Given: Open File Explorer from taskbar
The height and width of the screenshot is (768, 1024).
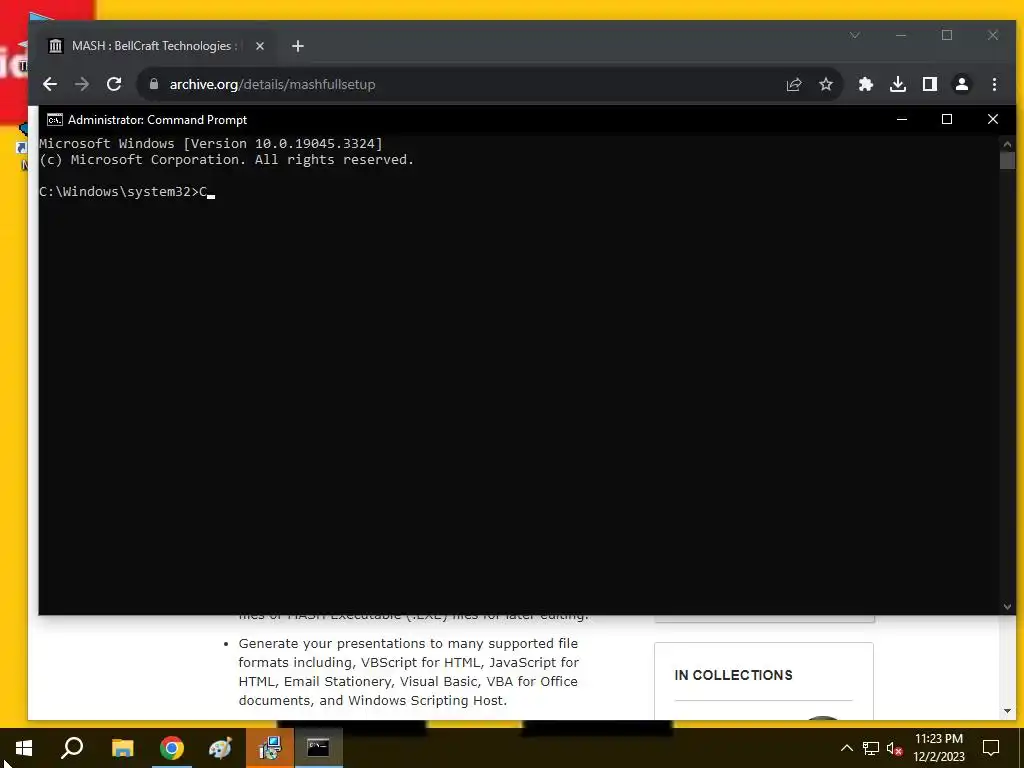Looking at the screenshot, I should click(x=122, y=748).
